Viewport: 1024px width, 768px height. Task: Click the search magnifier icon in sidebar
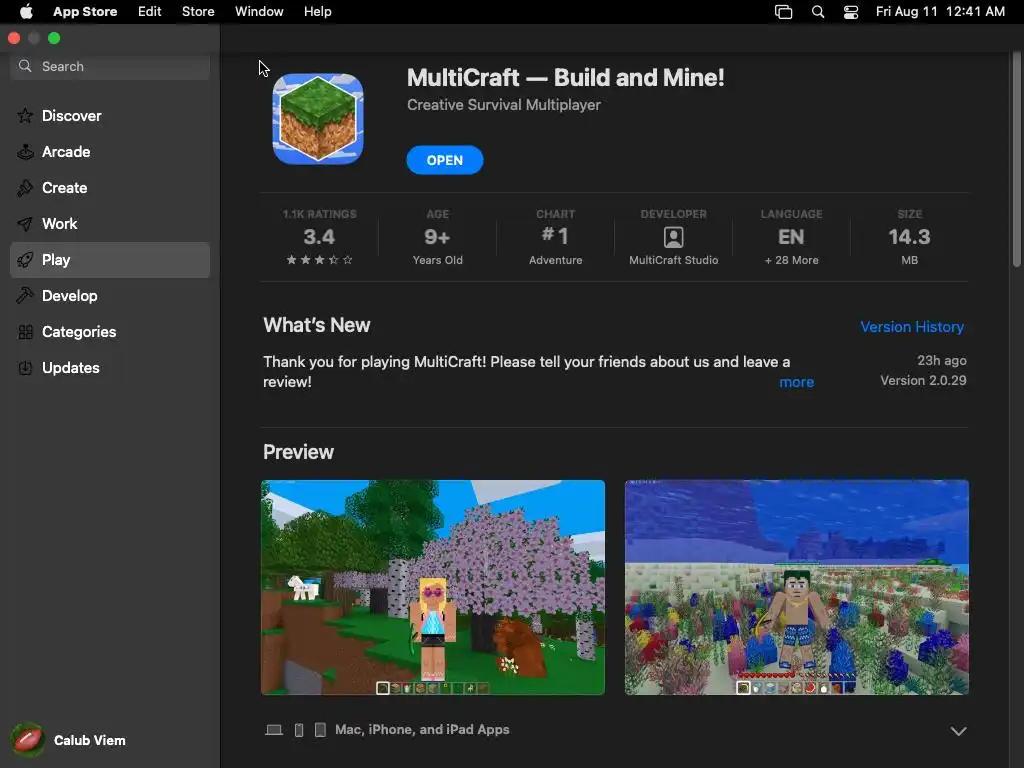[x=25, y=66]
